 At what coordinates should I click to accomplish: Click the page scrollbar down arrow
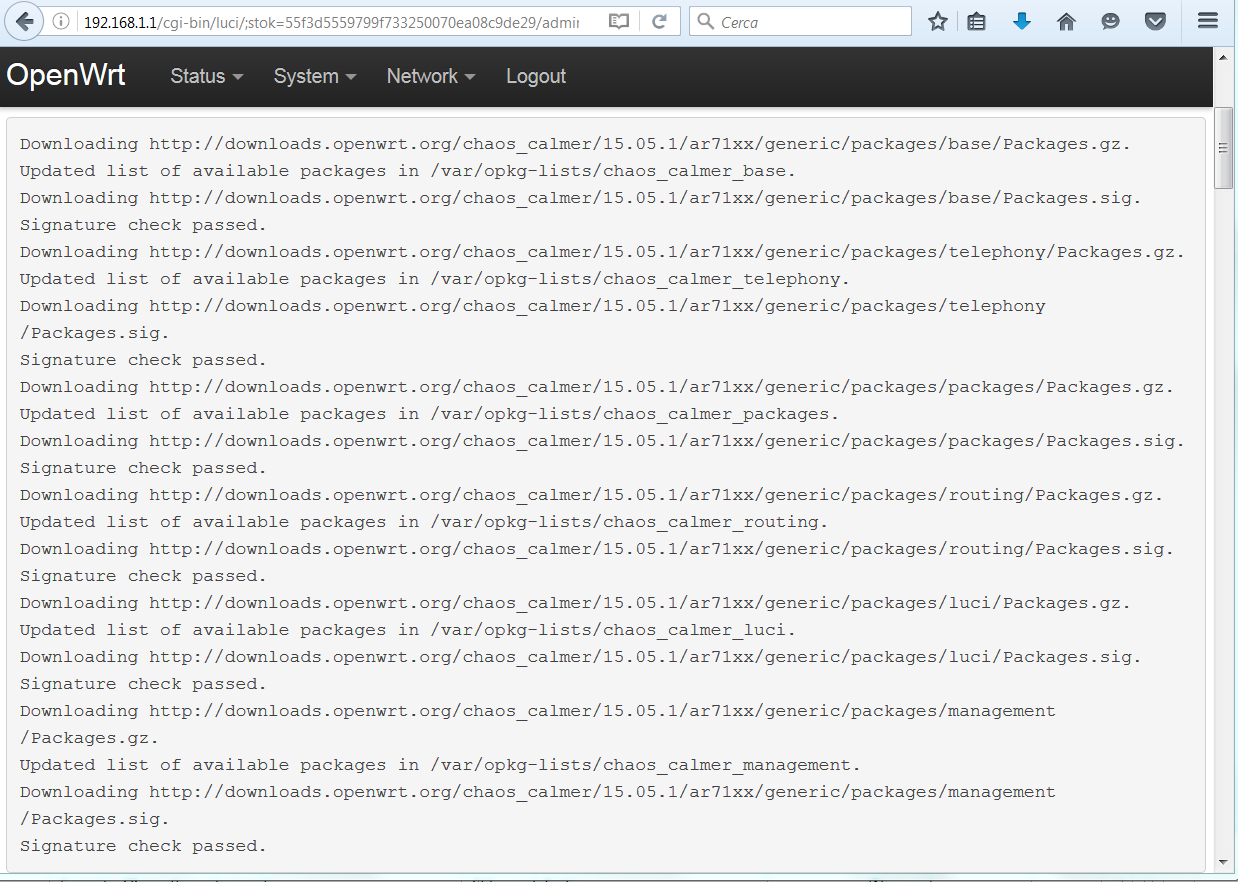(1223, 862)
